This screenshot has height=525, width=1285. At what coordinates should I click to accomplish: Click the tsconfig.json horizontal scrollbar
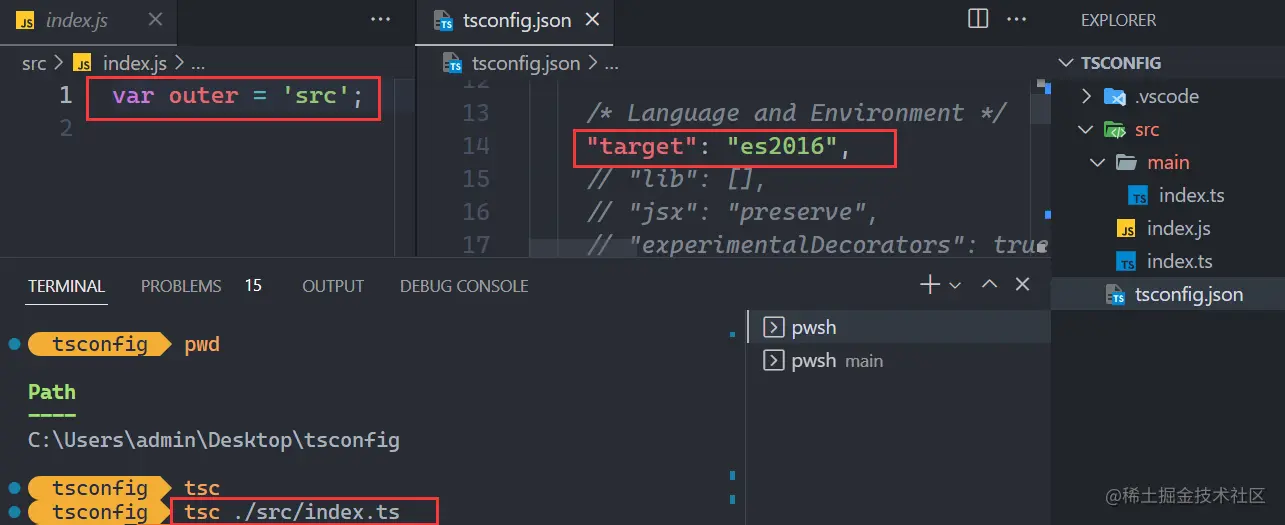point(582,247)
